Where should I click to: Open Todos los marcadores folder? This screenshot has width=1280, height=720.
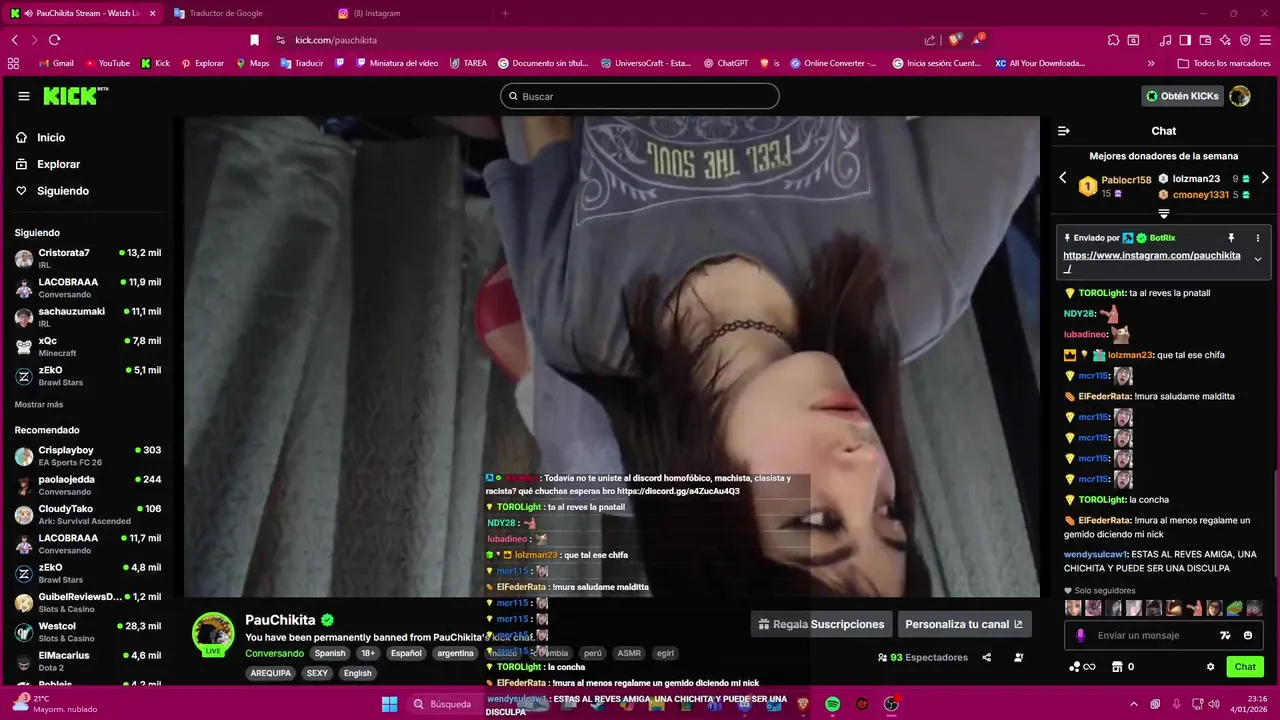click(x=1224, y=63)
